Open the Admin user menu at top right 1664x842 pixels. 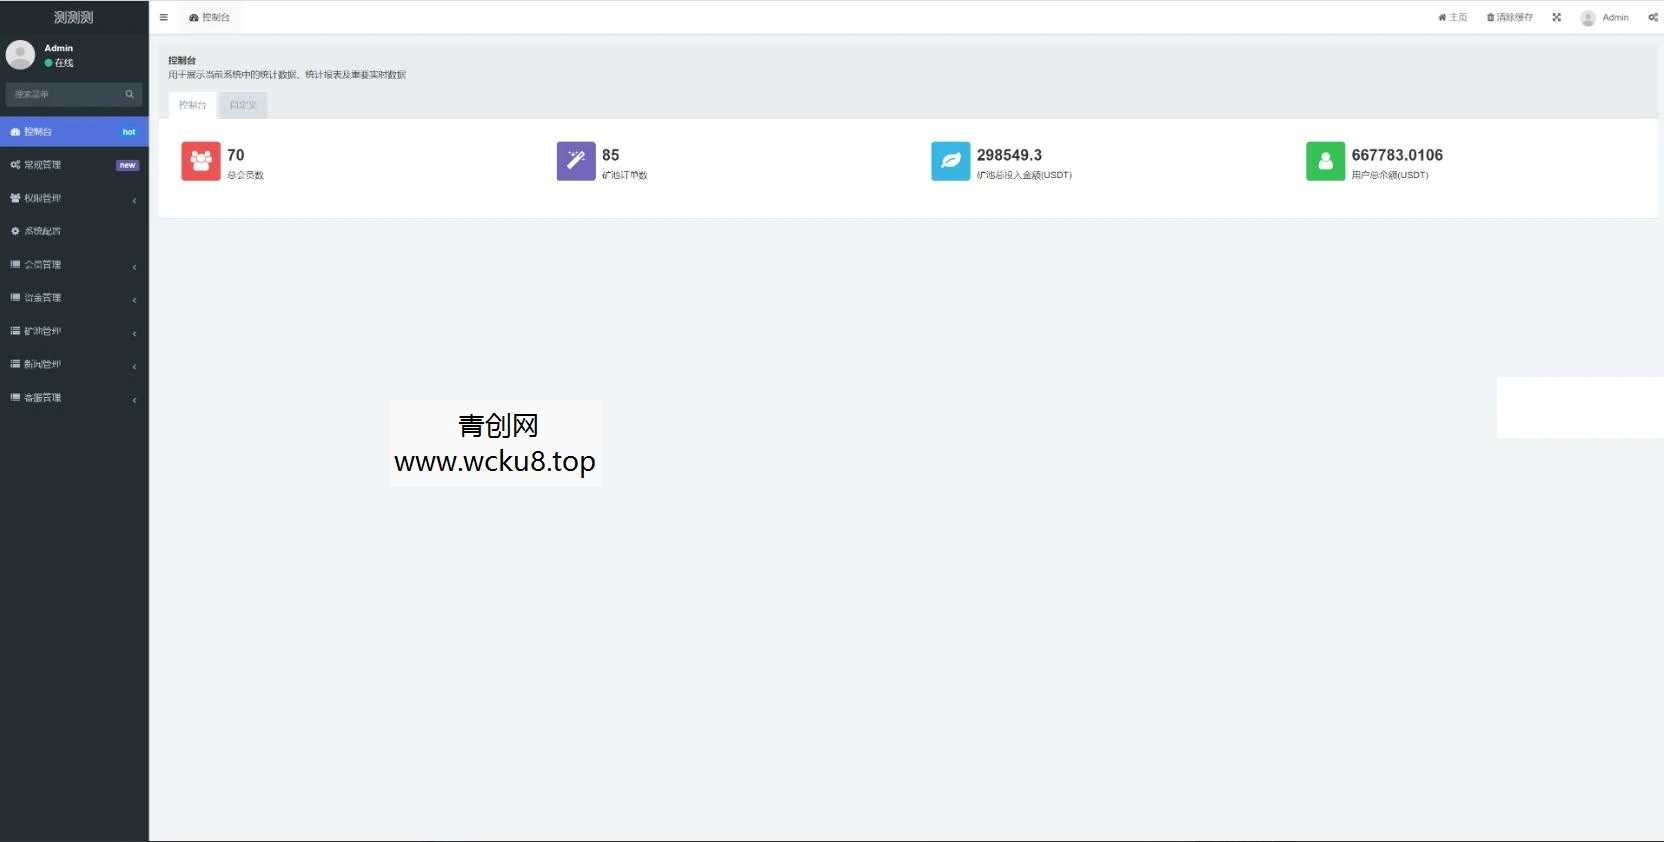(1605, 17)
